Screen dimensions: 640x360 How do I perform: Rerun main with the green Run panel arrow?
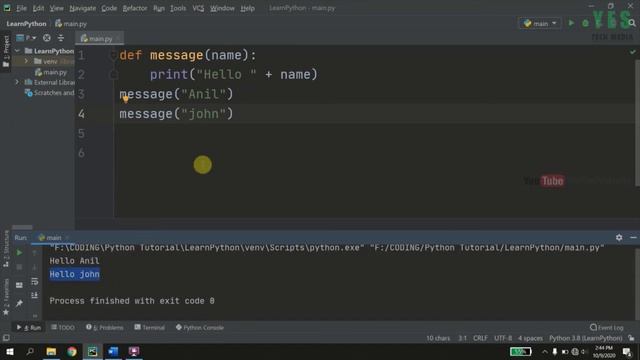[19, 253]
